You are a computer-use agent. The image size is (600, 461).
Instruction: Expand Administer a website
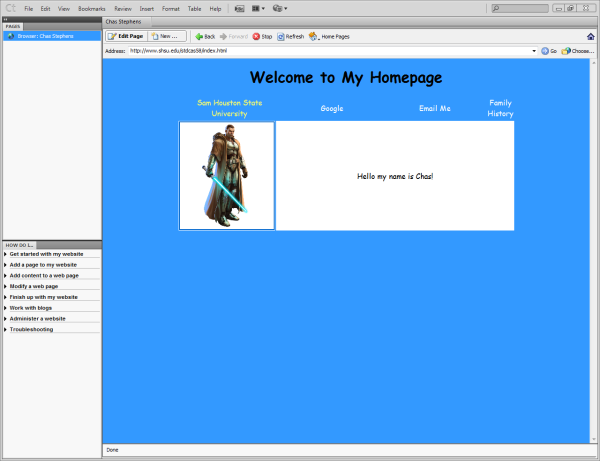click(37, 319)
